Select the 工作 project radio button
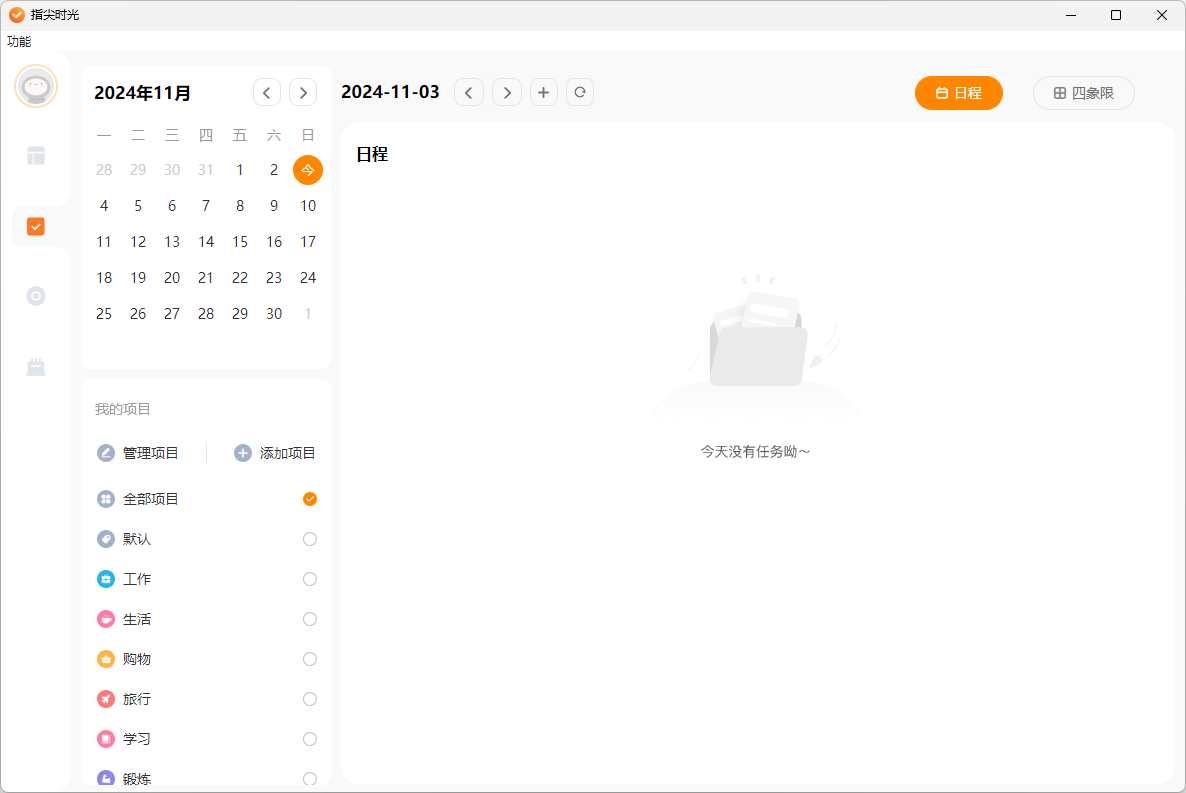The height and width of the screenshot is (793, 1186). click(x=309, y=579)
